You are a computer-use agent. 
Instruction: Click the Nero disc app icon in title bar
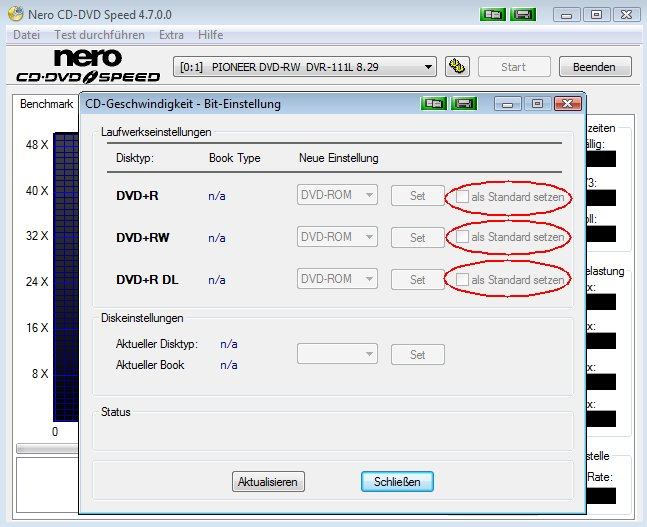(15, 14)
